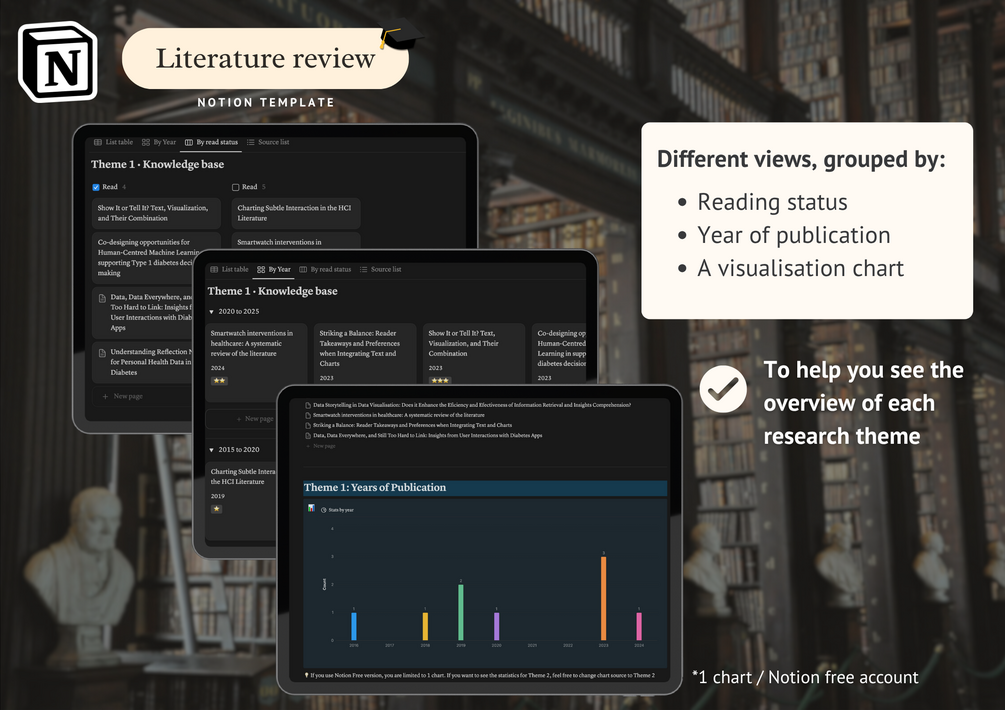Click the pink 2024 bar in the chart
The image size is (1005, 710).
pos(639,626)
